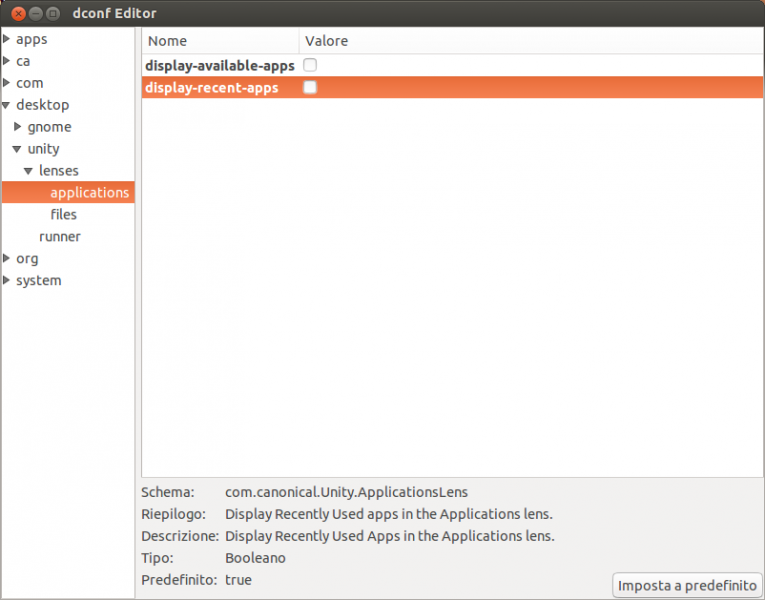Click the Descrizione description text

390,536
